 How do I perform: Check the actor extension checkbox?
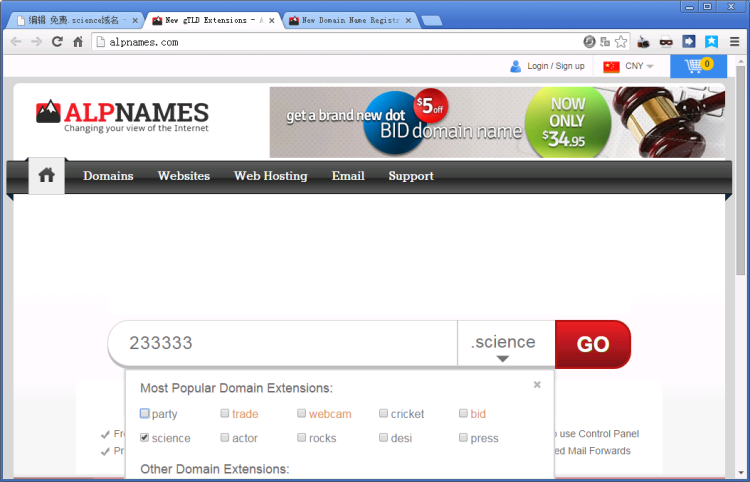pyautogui.click(x=224, y=438)
